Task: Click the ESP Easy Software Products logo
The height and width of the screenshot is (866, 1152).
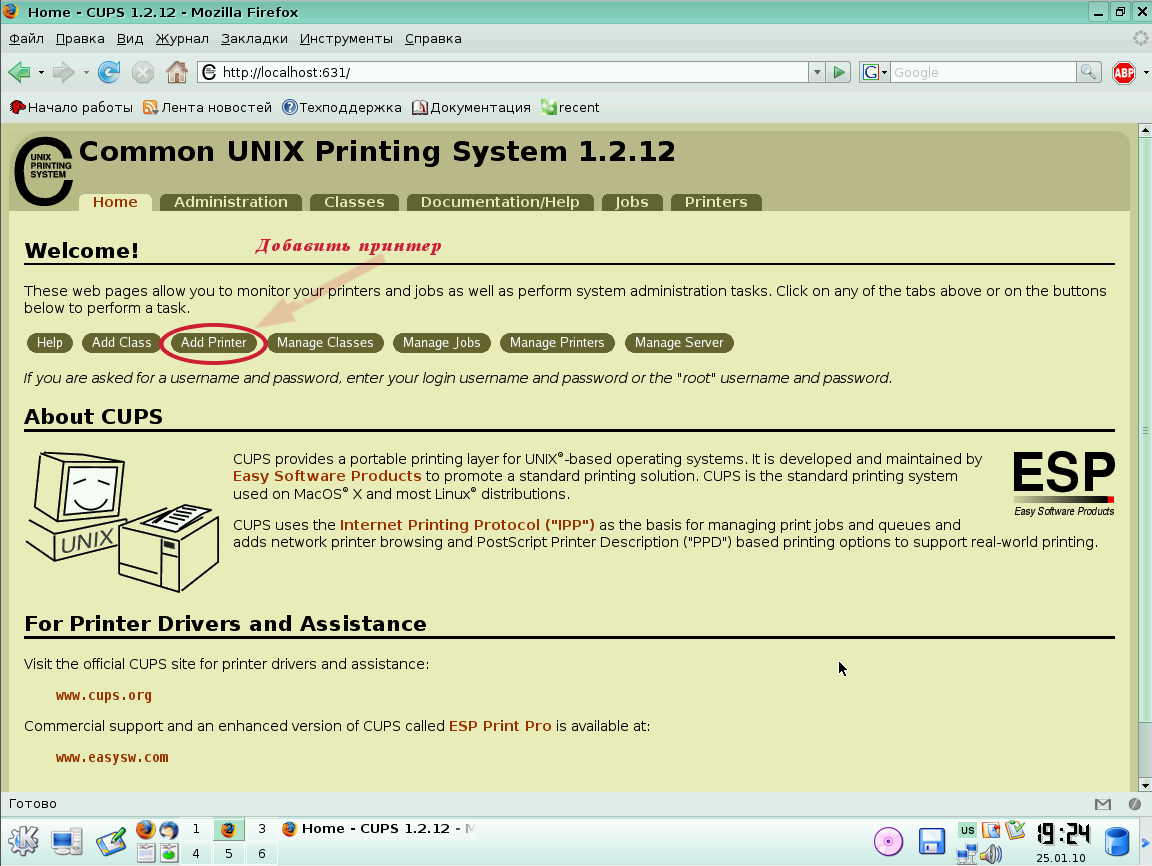Action: [1063, 483]
